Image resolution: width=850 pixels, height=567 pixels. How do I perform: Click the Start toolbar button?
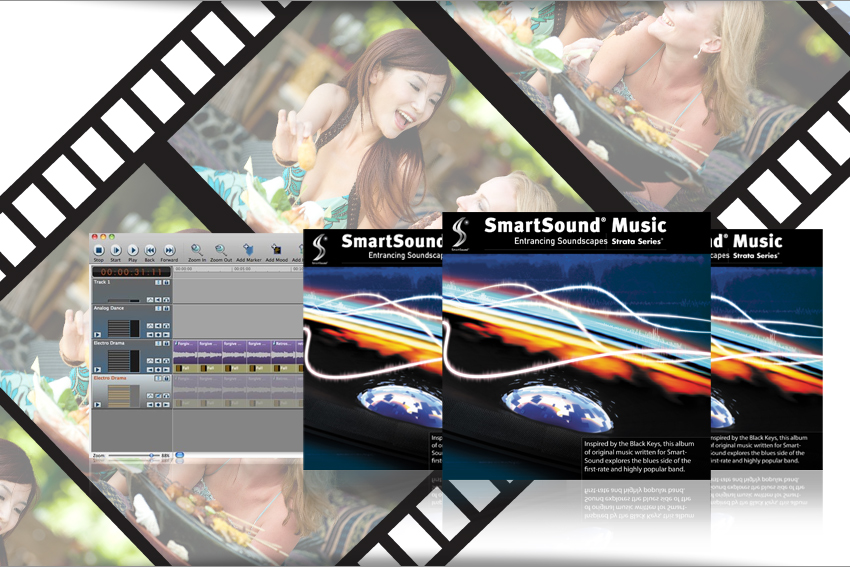(x=115, y=250)
